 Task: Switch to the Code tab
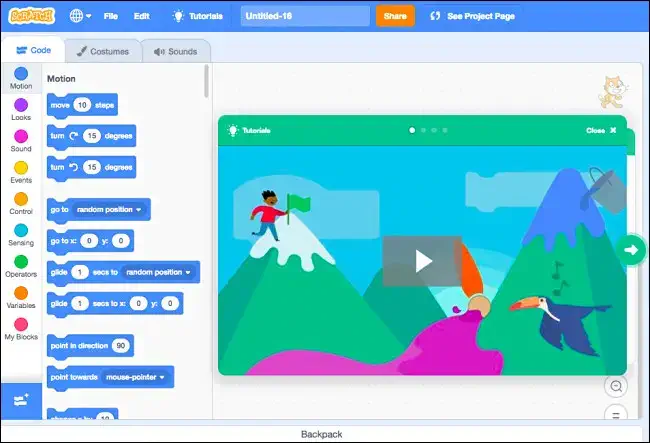pos(33,50)
